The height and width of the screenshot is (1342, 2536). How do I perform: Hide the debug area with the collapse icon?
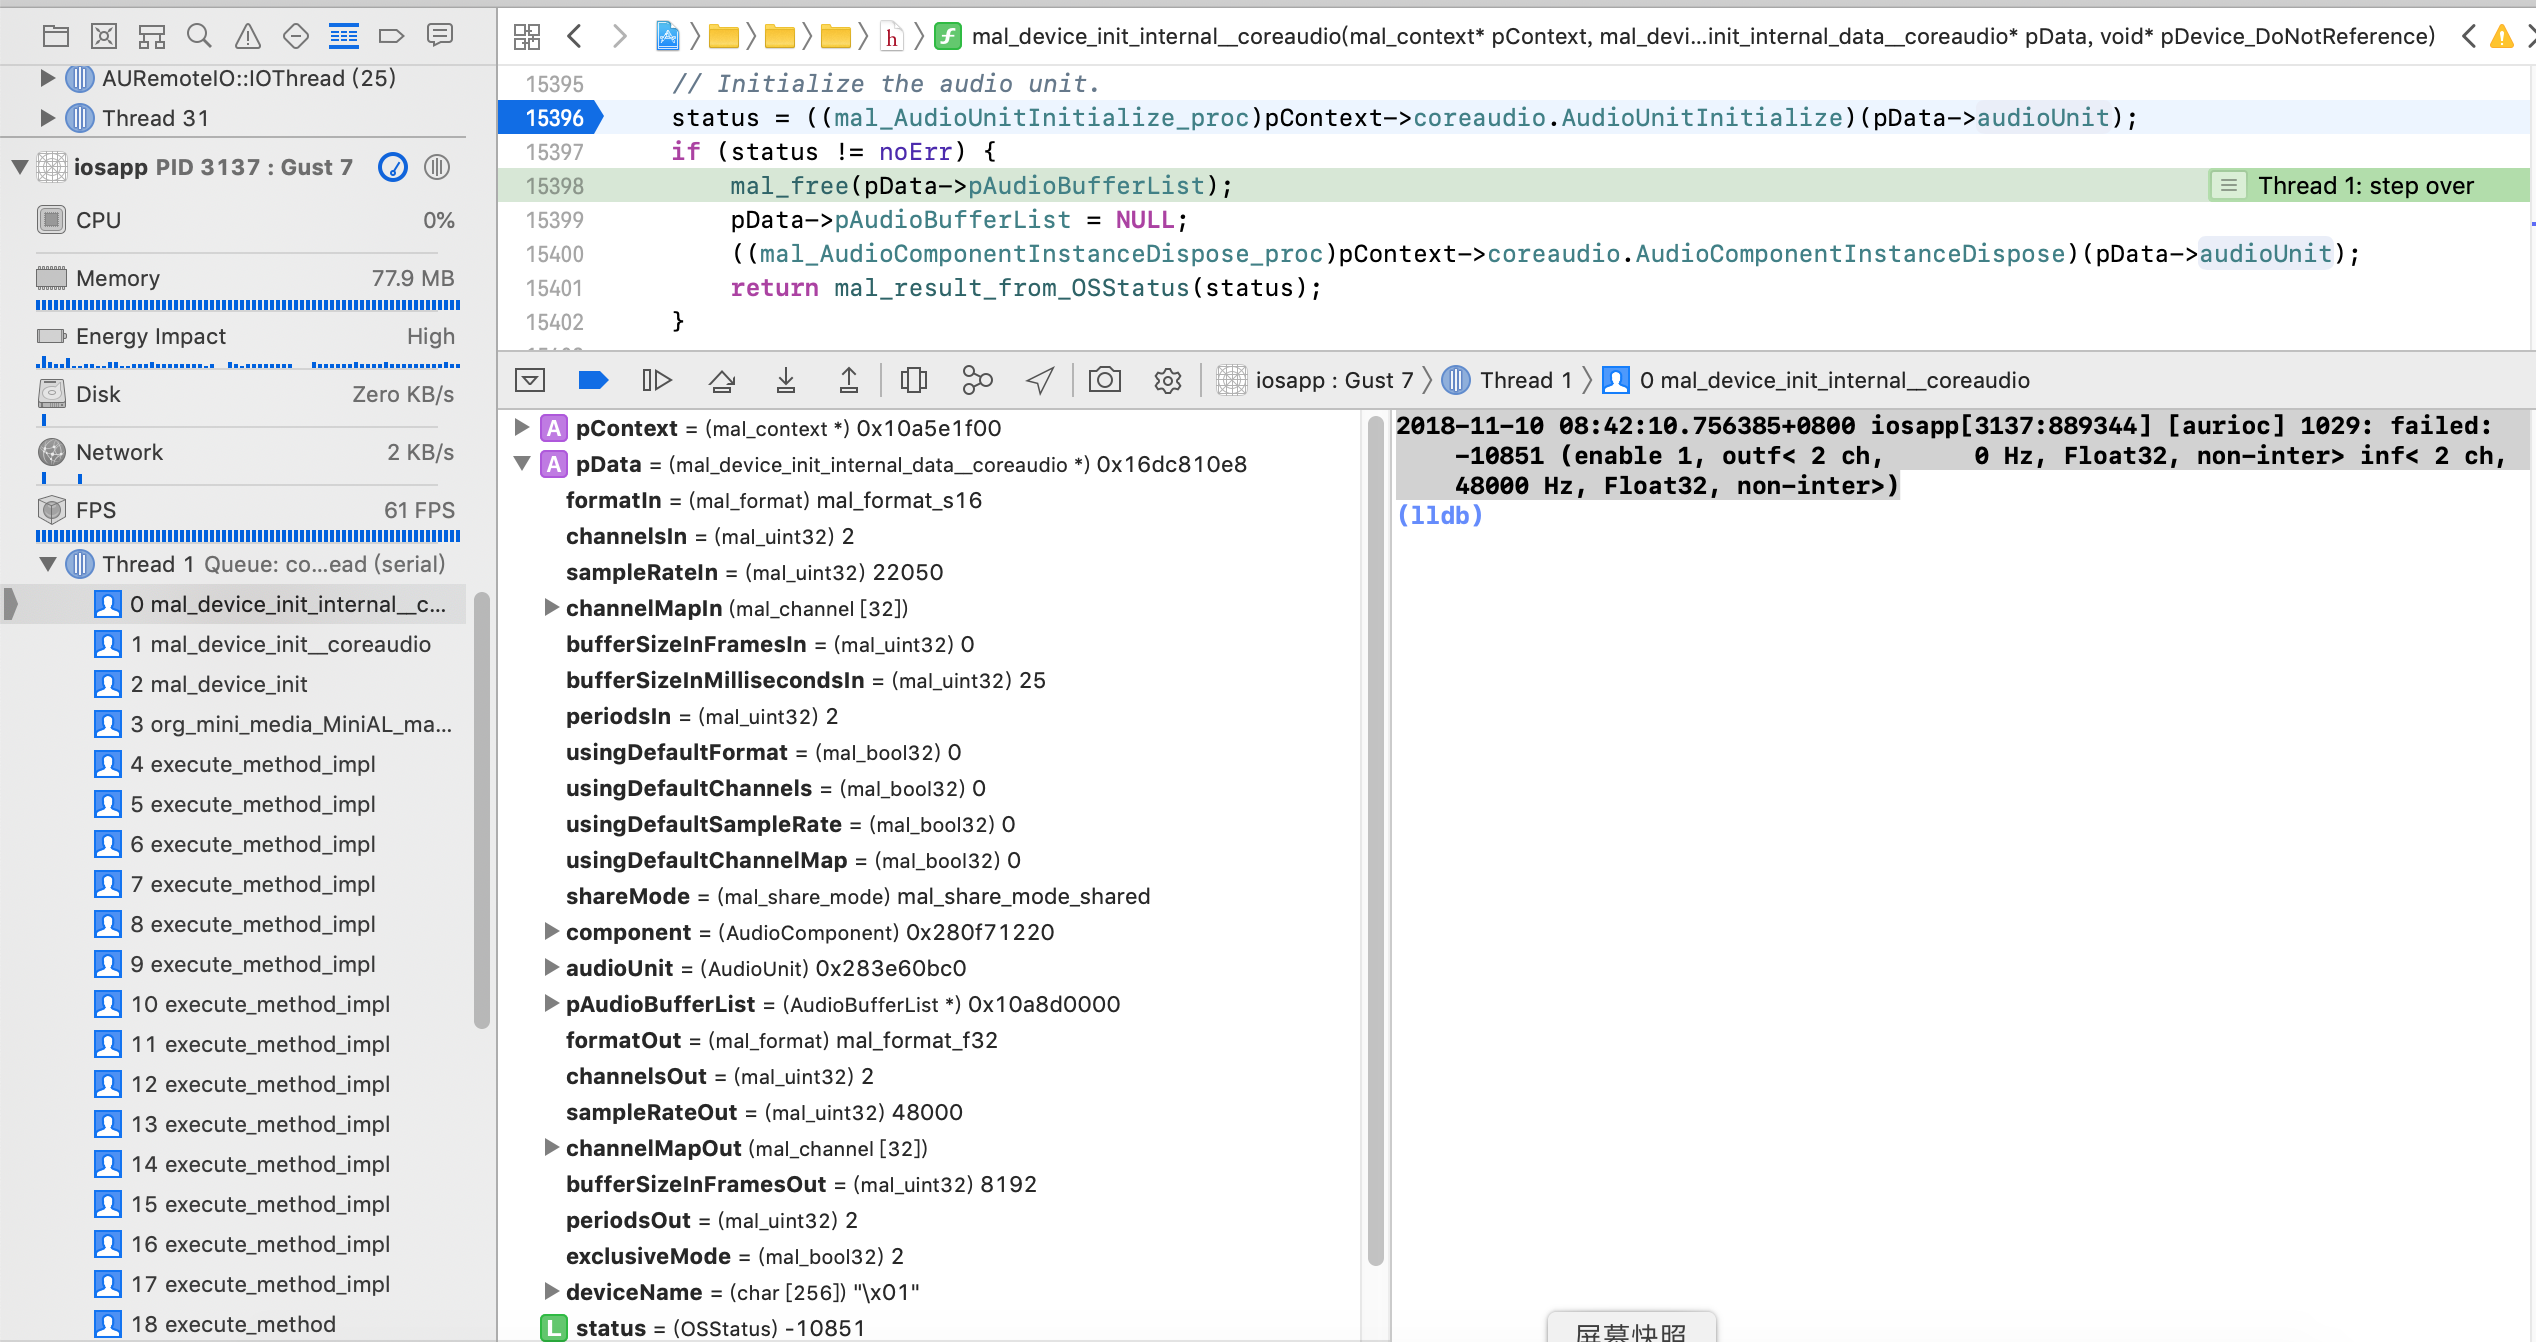click(x=529, y=380)
